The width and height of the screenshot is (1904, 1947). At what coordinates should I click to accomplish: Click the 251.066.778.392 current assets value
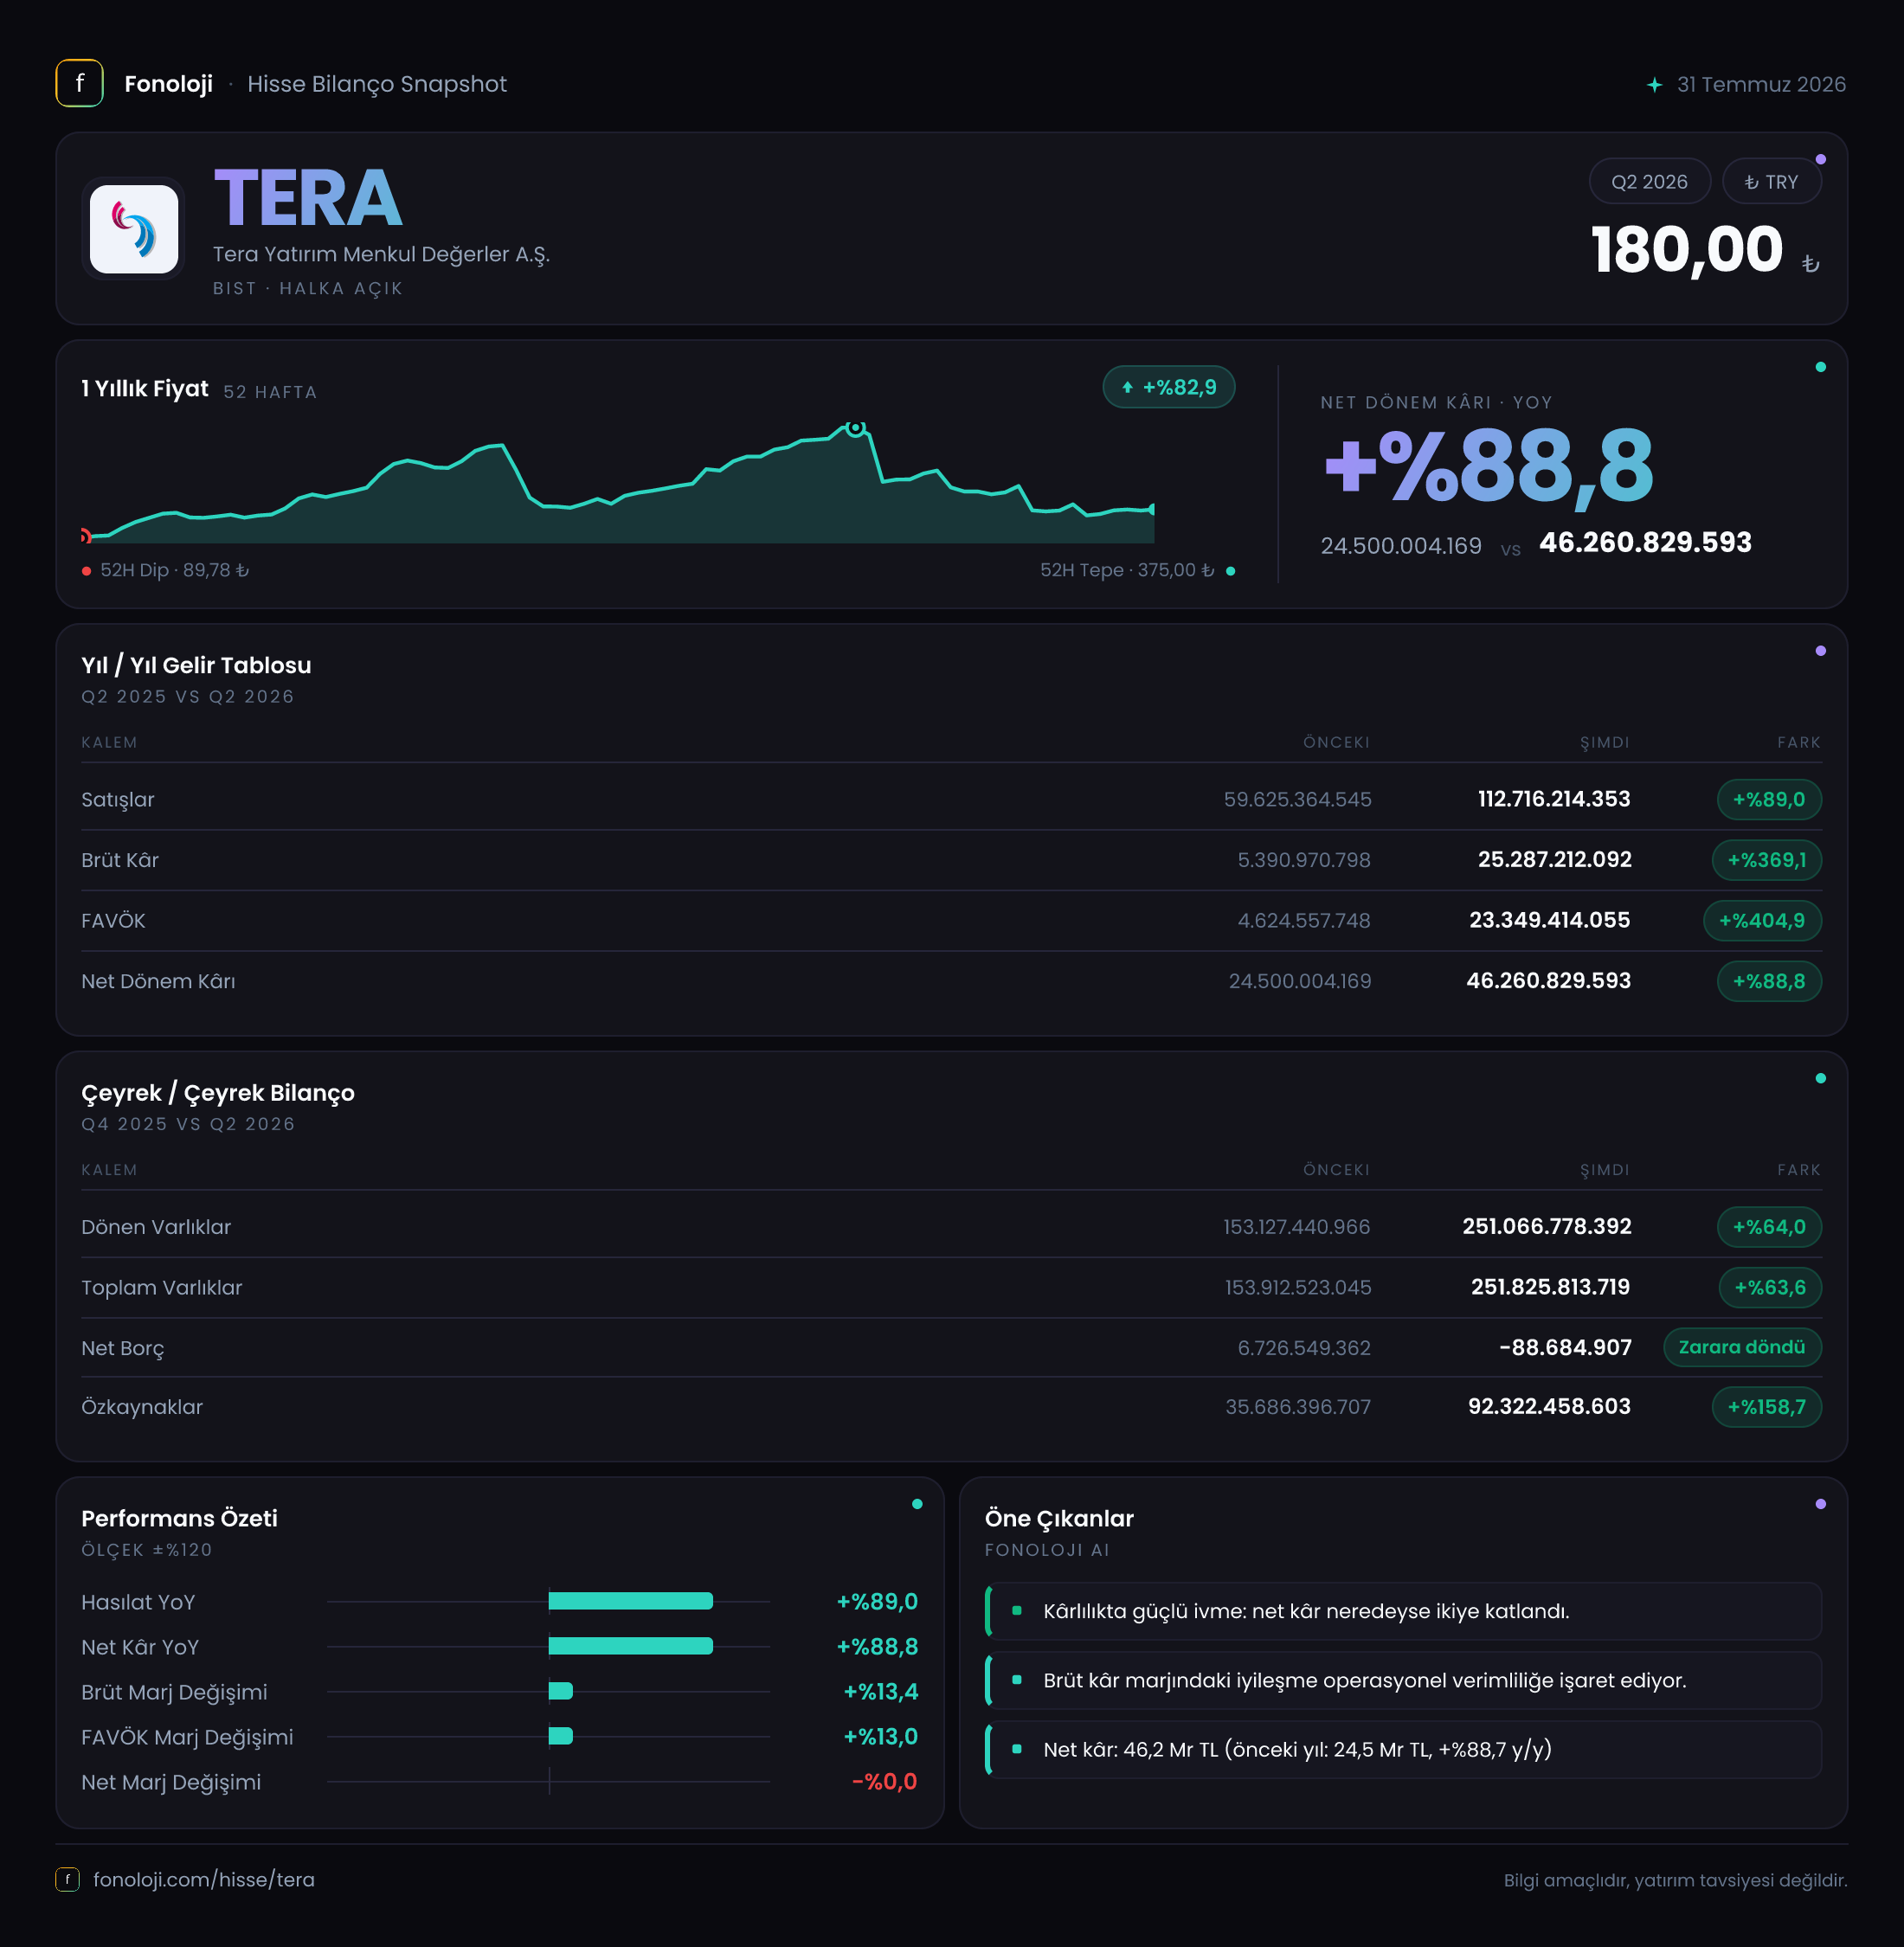coord(1547,1227)
